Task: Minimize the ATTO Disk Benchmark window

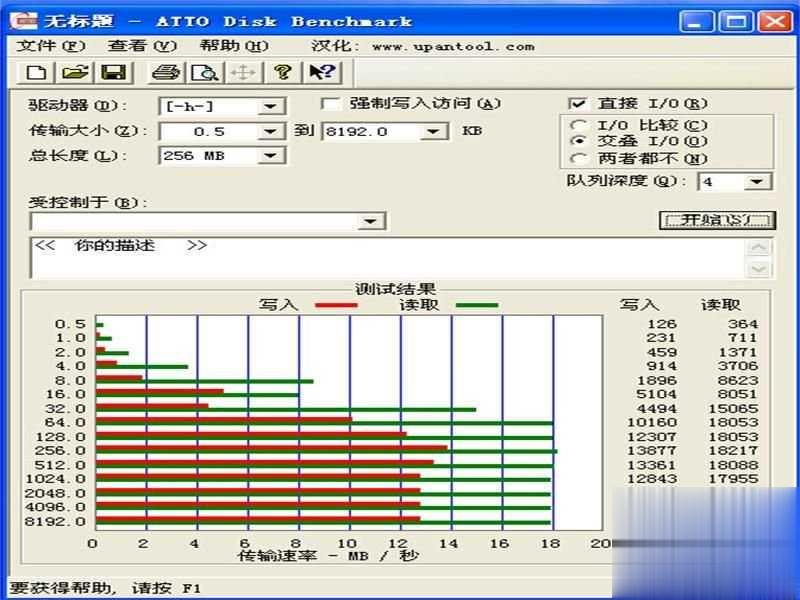Action: click(x=696, y=21)
